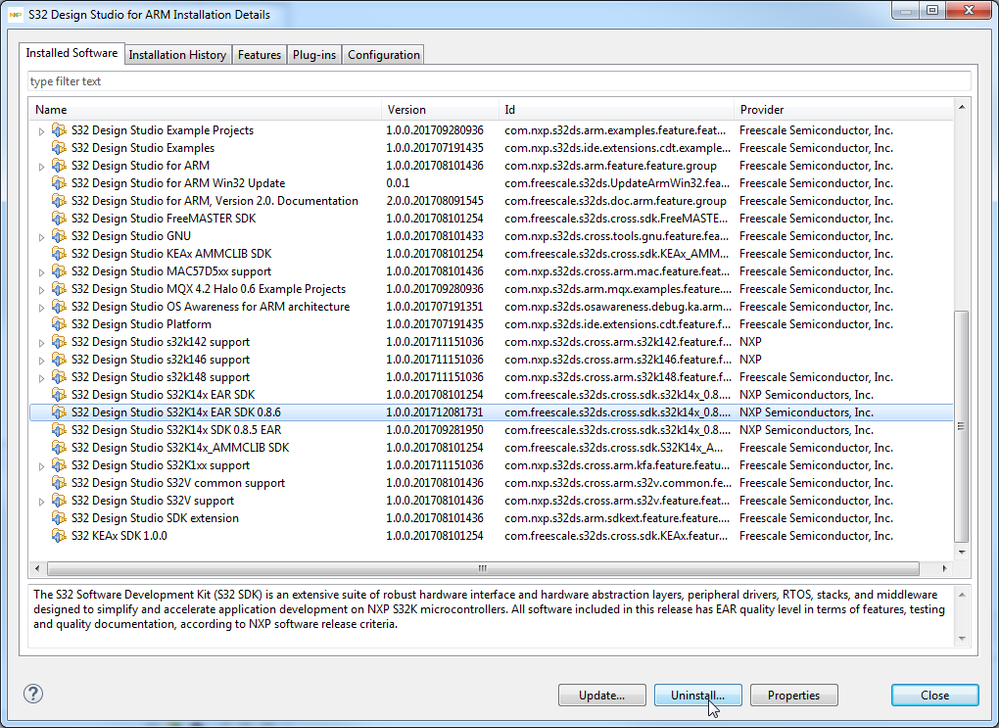Switch to the Installed Software tab
The width and height of the screenshot is (999, 728).
point(71,54)
